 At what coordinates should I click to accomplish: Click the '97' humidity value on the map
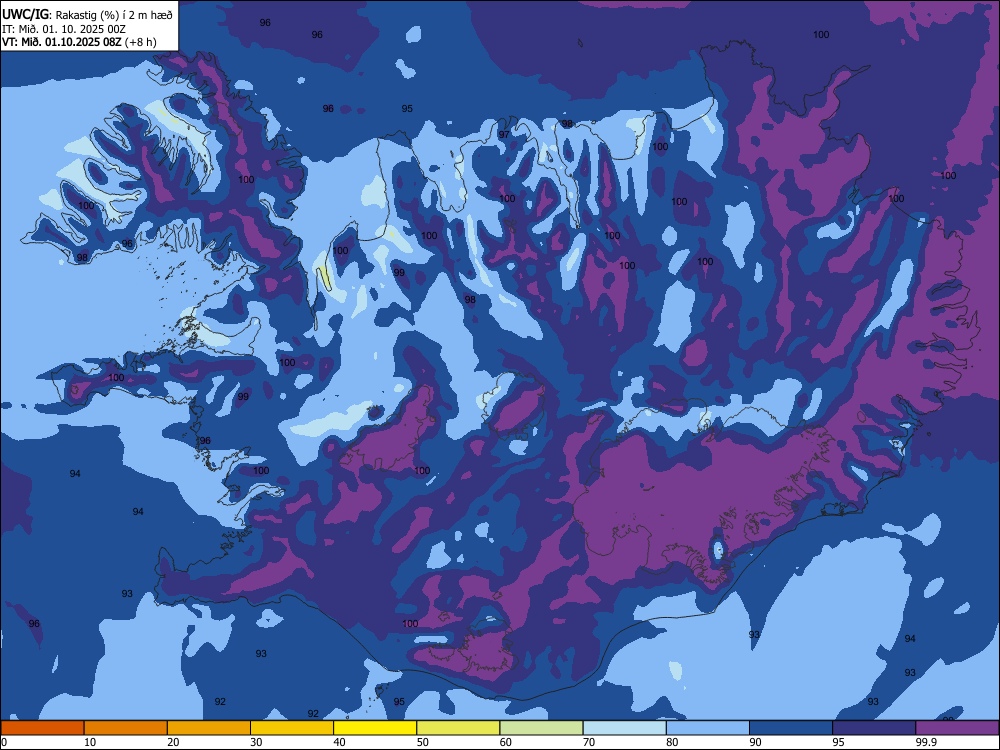tap(504, 135)
